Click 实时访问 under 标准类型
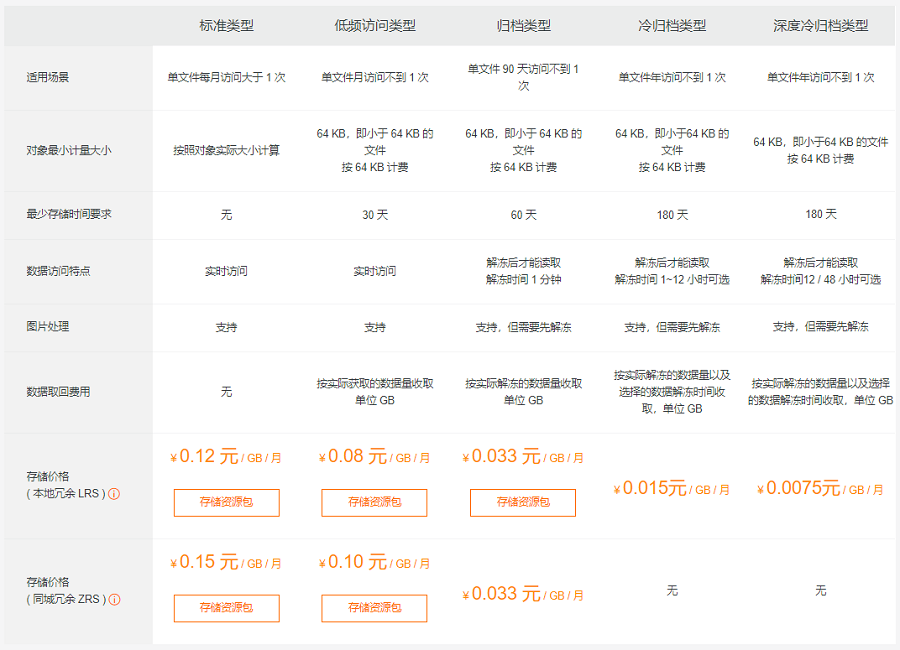900x650 pixels. tap(226, 271)
